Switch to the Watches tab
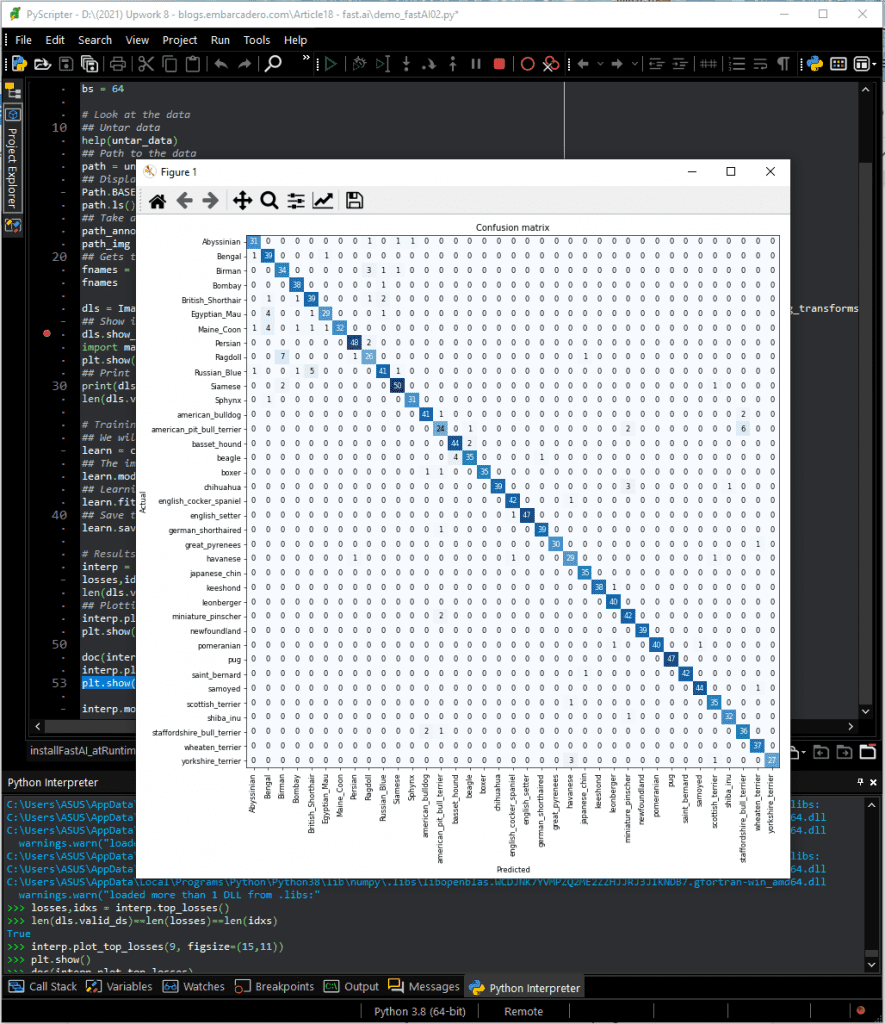Image resolution: width=885 pixels, height=1024 pixels. tap(193, 987)
